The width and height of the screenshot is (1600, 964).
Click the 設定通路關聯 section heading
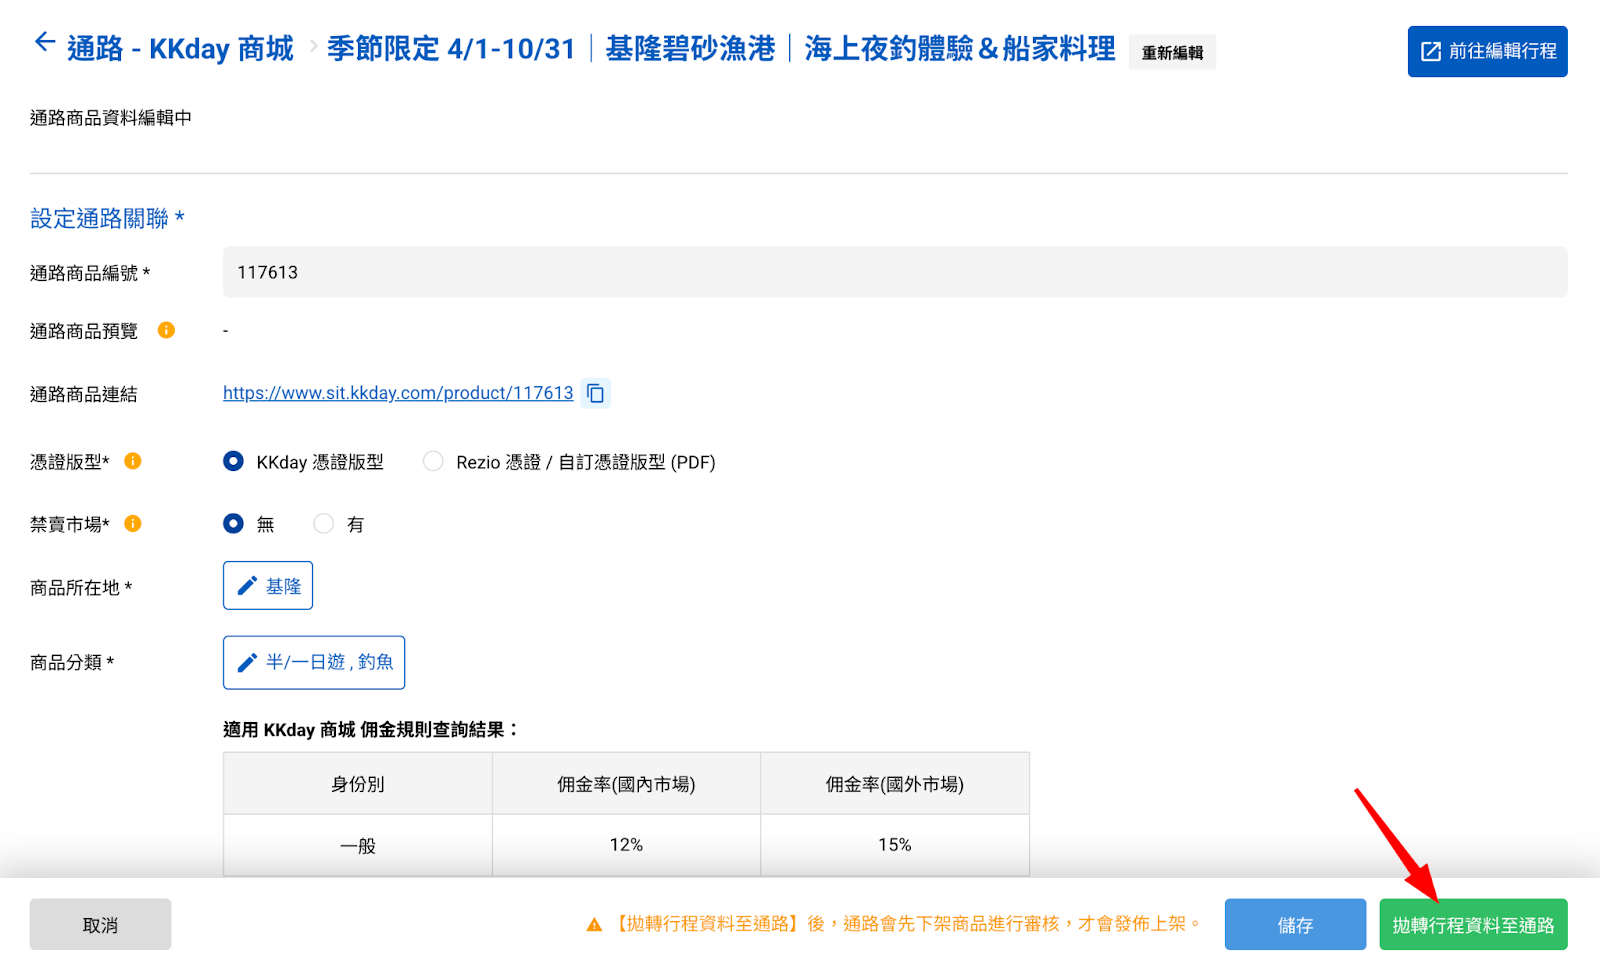(107, 218)
